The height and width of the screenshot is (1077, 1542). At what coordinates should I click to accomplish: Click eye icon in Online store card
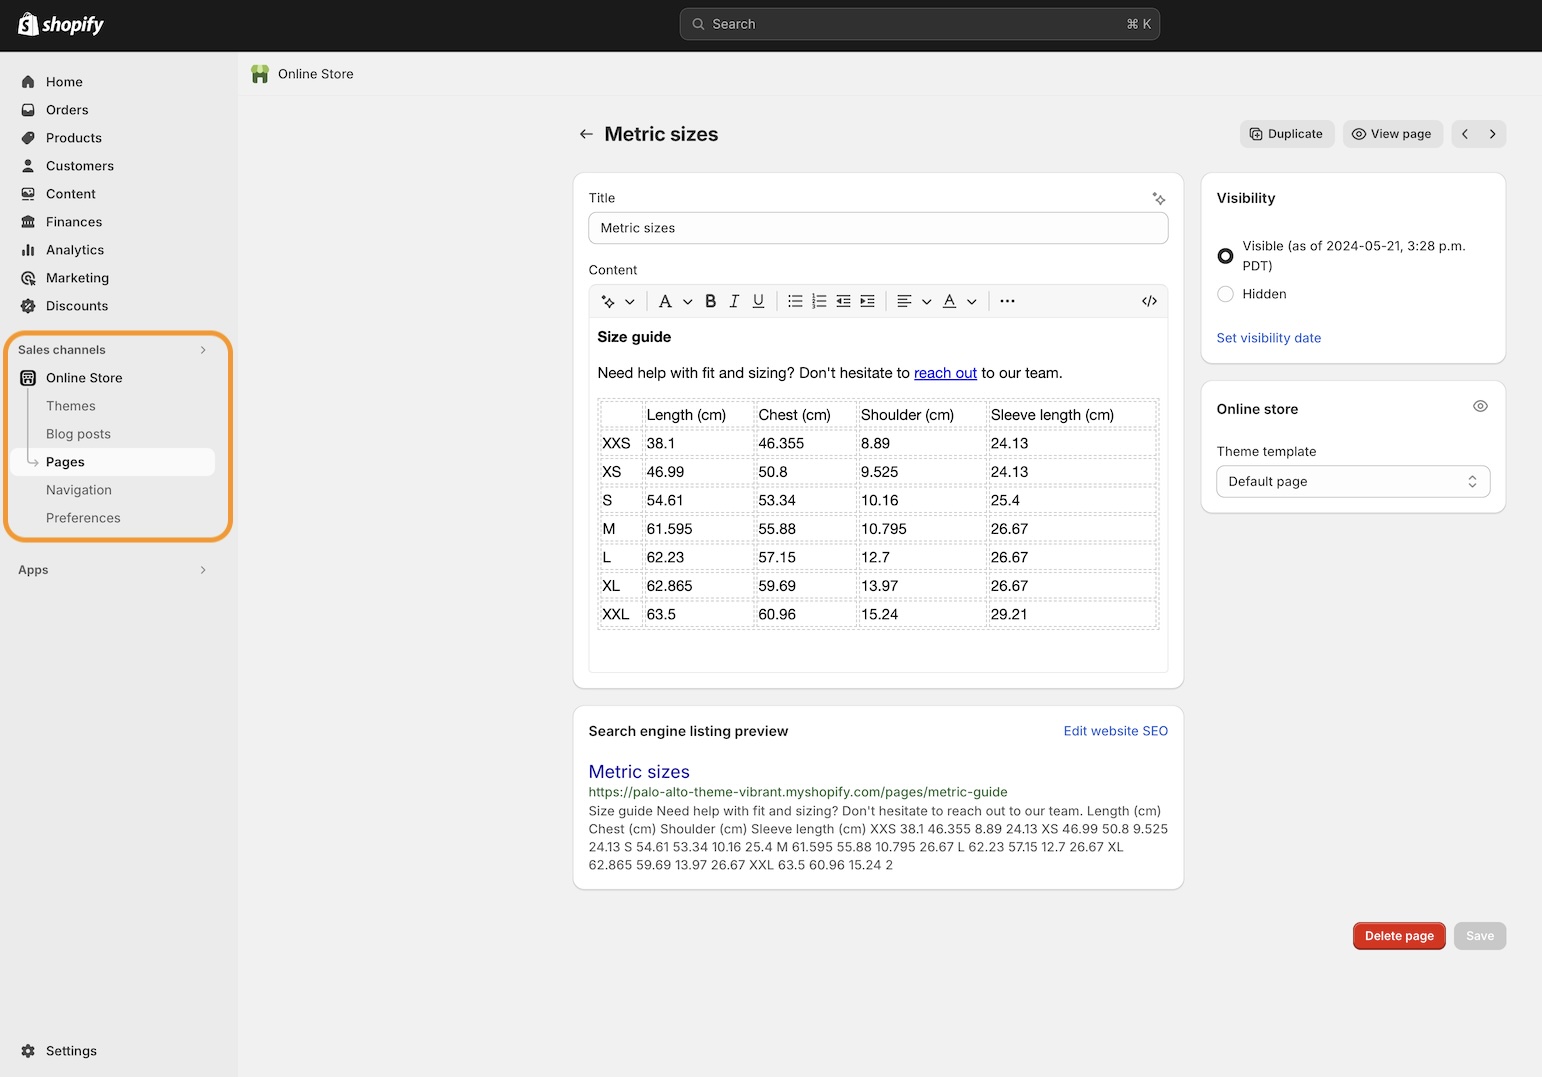click(1480, 406)
